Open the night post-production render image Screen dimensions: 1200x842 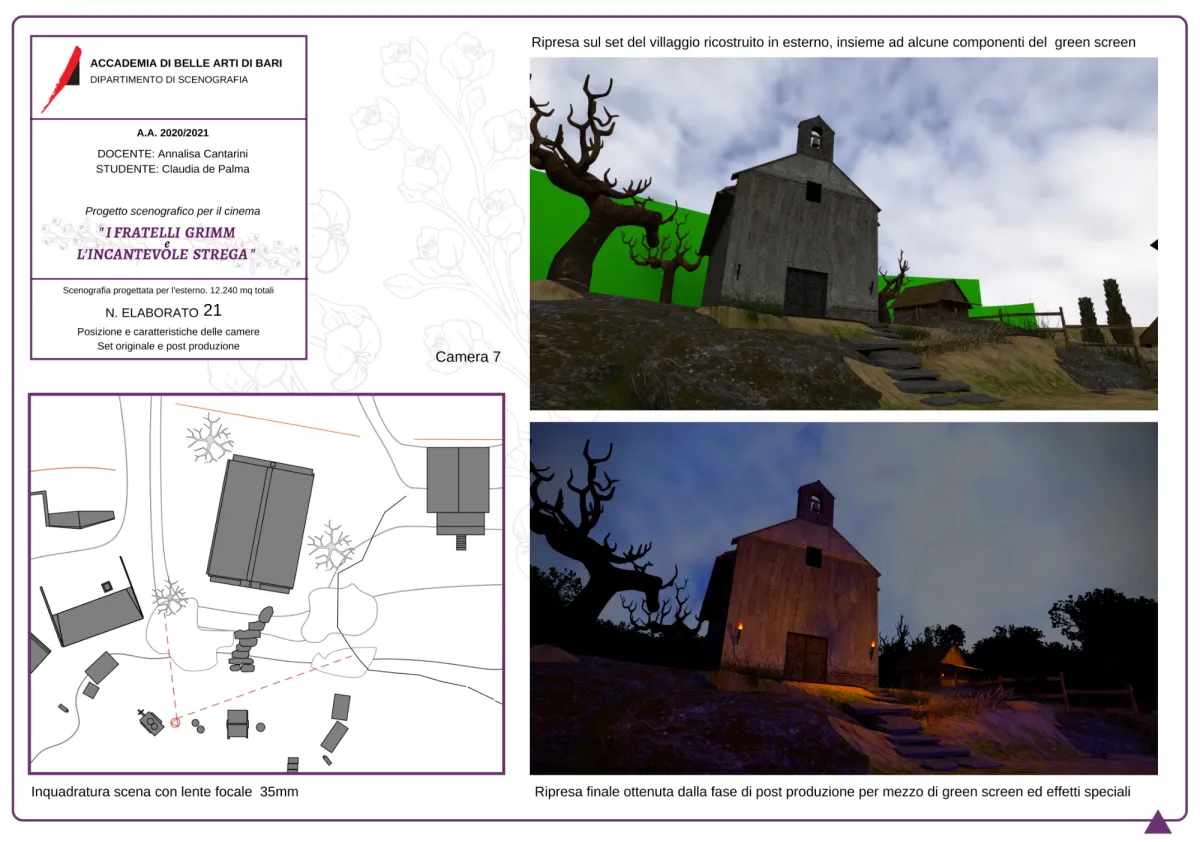[x=843, y=598]
